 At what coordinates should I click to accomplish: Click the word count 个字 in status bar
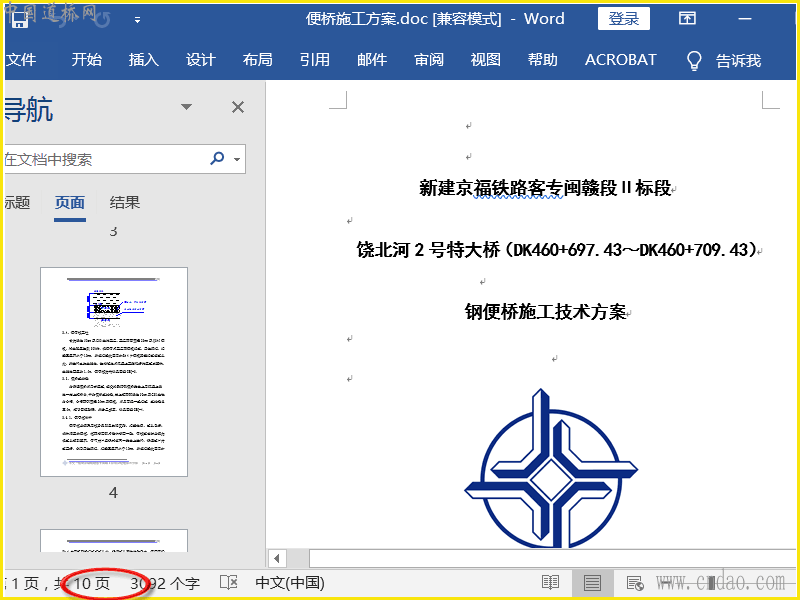point(164,583)
